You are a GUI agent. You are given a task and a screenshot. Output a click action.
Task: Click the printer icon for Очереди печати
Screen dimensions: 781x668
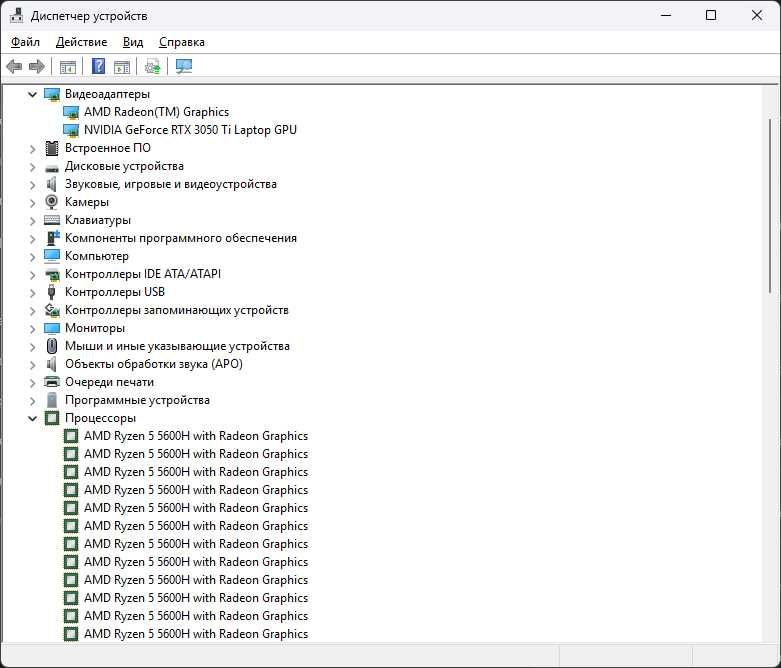tap(52, 382)
